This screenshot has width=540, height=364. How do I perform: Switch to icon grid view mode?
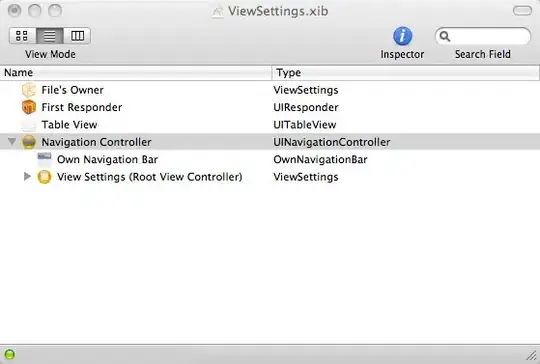tap(22, 36)
